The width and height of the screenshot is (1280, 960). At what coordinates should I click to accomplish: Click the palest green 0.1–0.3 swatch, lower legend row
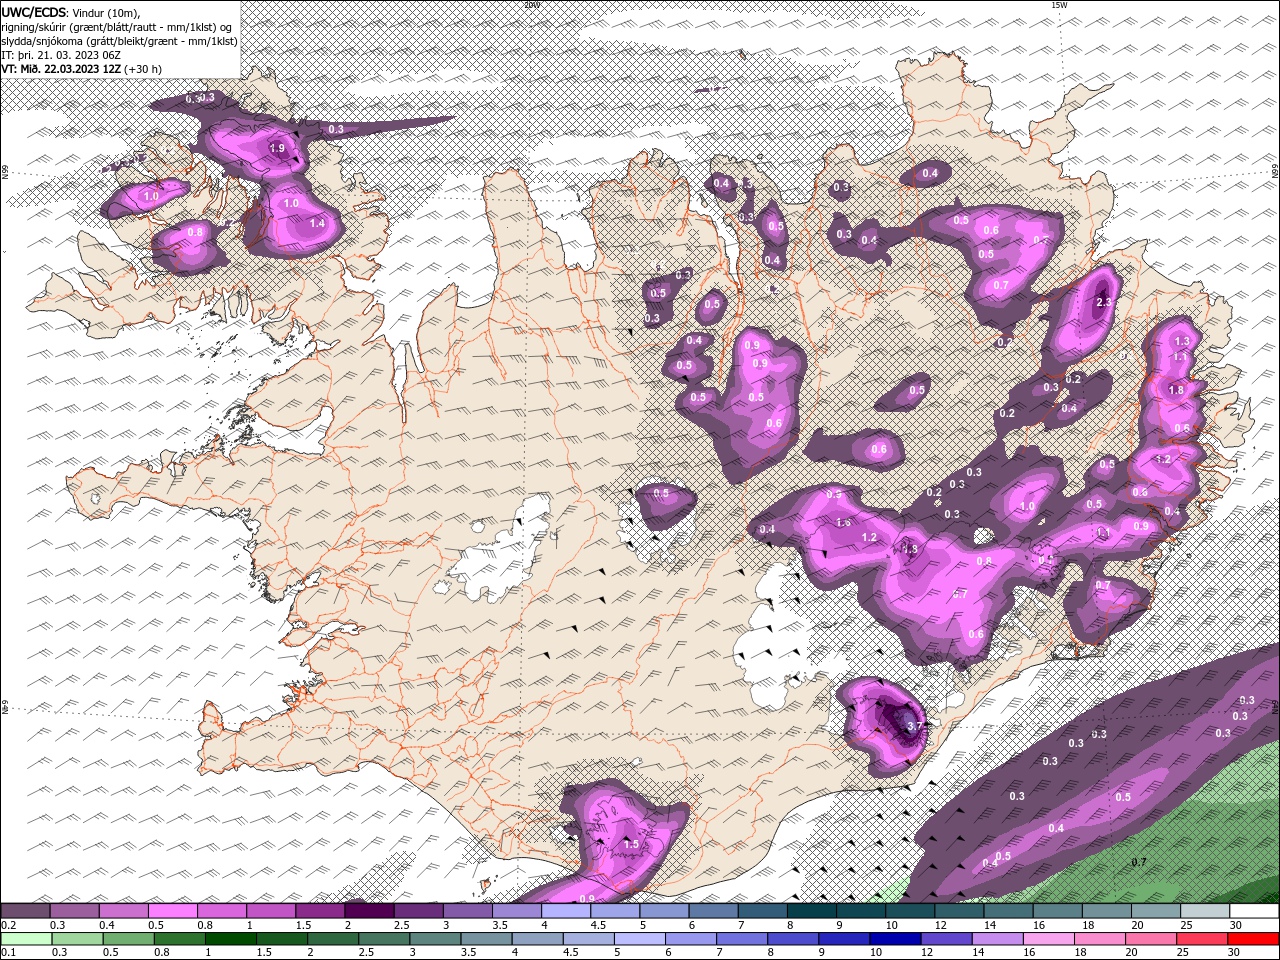[x=26, y=939]
